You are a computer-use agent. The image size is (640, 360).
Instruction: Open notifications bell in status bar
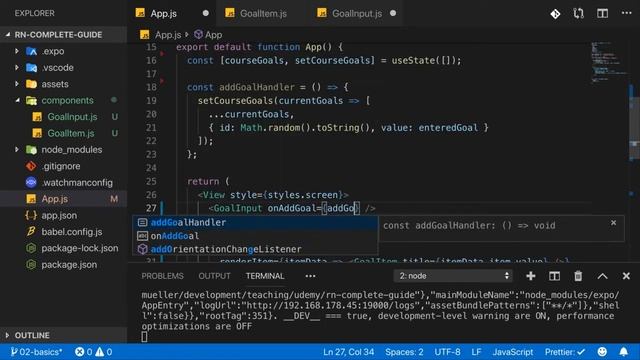(x=624, y=351)
